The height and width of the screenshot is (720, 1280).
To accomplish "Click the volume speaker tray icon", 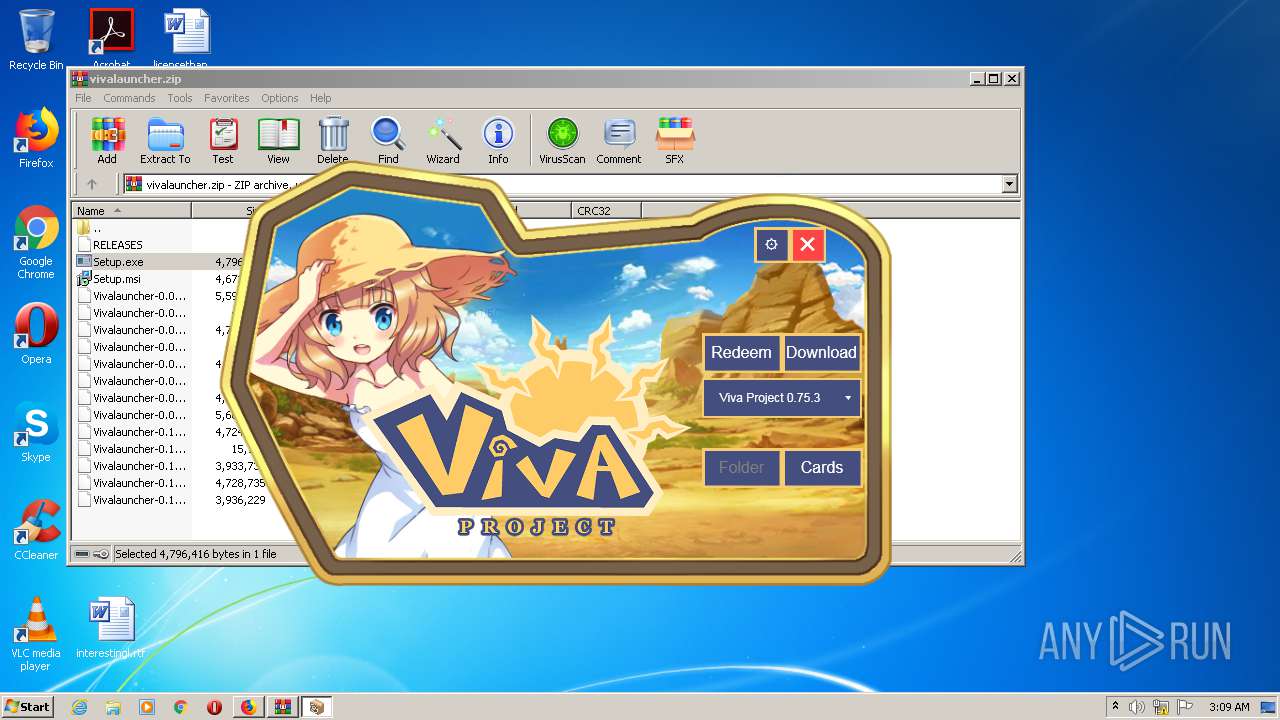I will point(1137,707).
